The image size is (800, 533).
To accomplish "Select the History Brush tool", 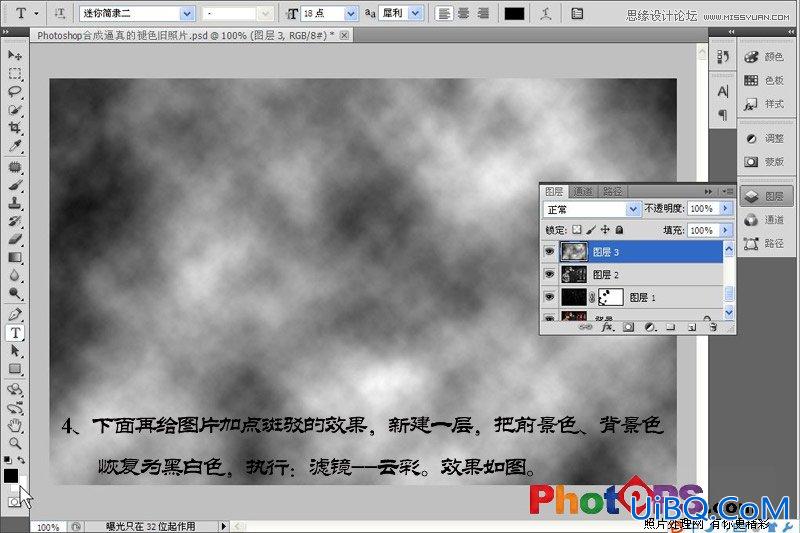I will pyautogui.click(x=15, y=221).
